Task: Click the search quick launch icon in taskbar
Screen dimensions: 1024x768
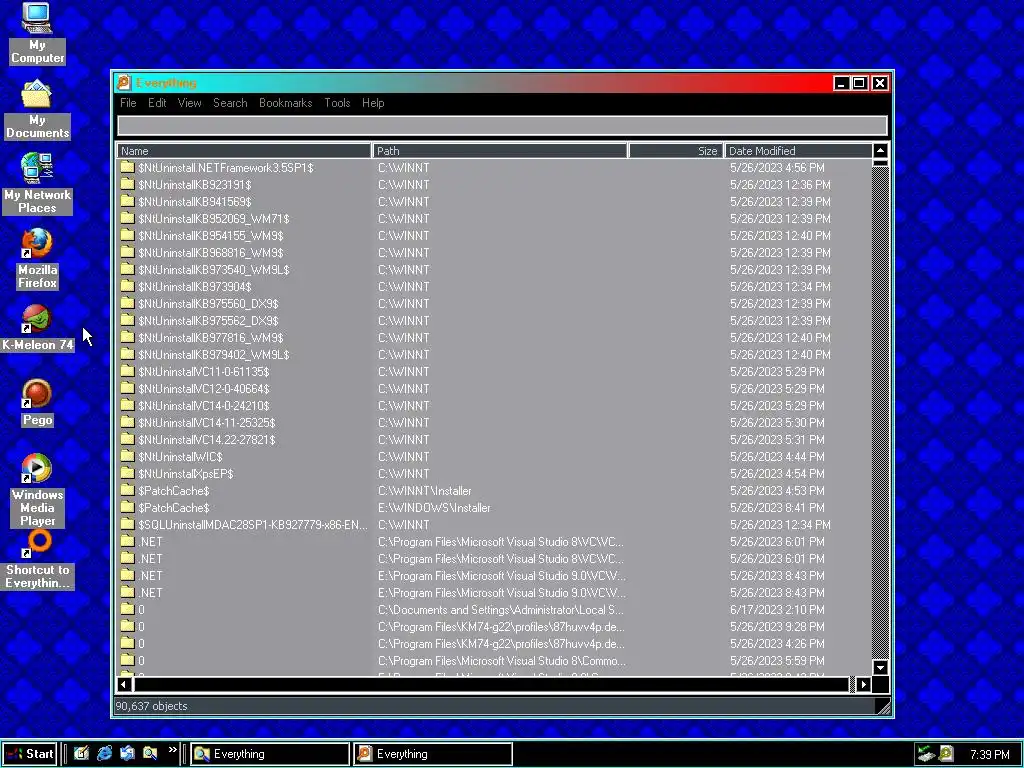Action: tap(150, 753)
